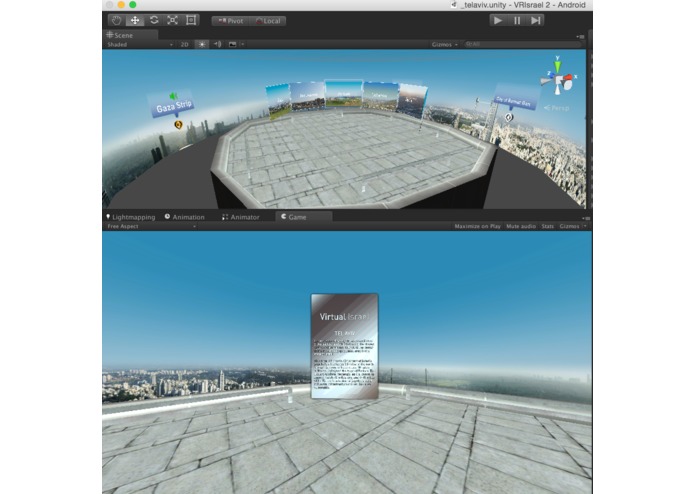Screen dimensions: 695x494
Task: Click the orientation gizmo X axis cone
Action: pos(567,78)
